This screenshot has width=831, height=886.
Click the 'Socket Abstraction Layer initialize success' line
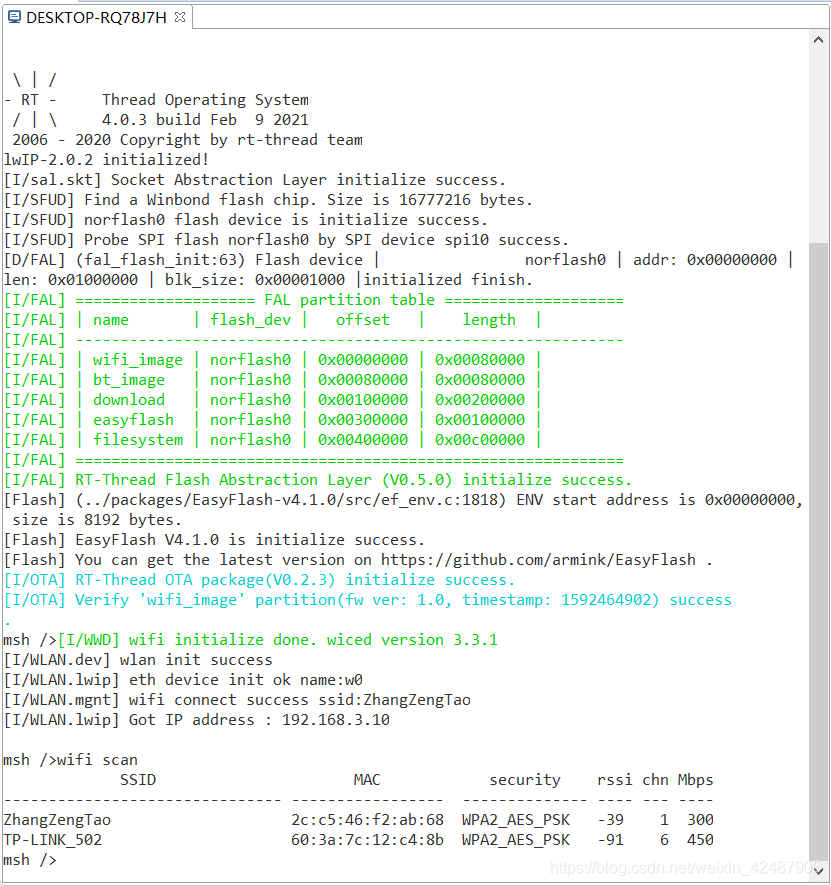click(x=254, y=180)
